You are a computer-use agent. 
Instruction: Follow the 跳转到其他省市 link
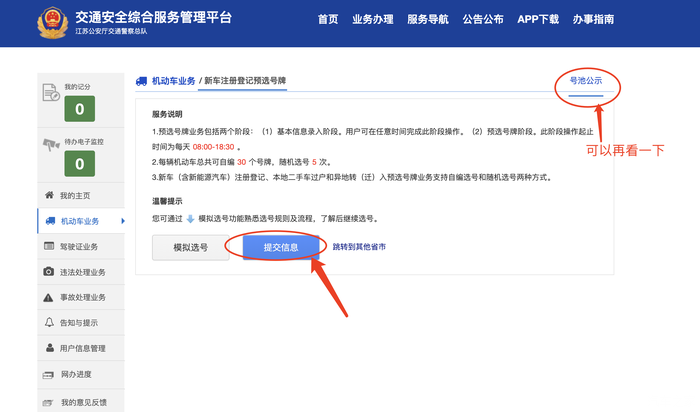(359, 246)
